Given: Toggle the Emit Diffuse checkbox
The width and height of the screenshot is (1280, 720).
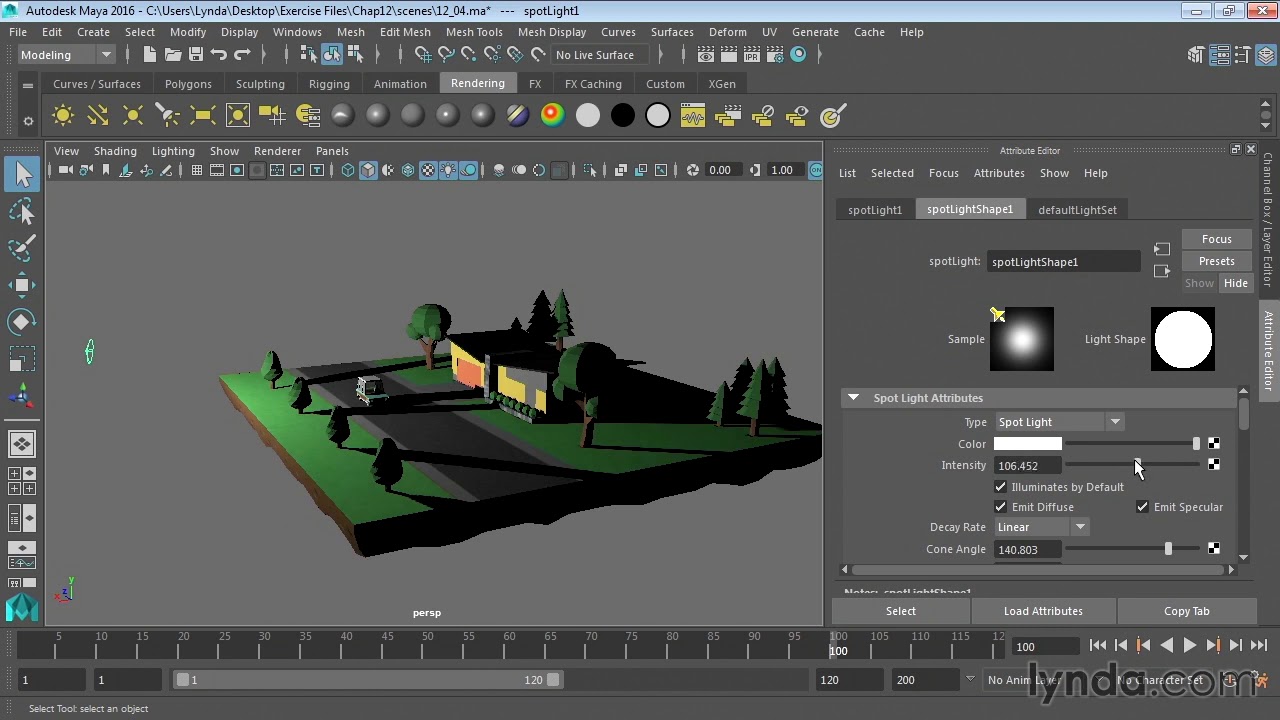Looking at the screenshot, I should (1000, 507).
